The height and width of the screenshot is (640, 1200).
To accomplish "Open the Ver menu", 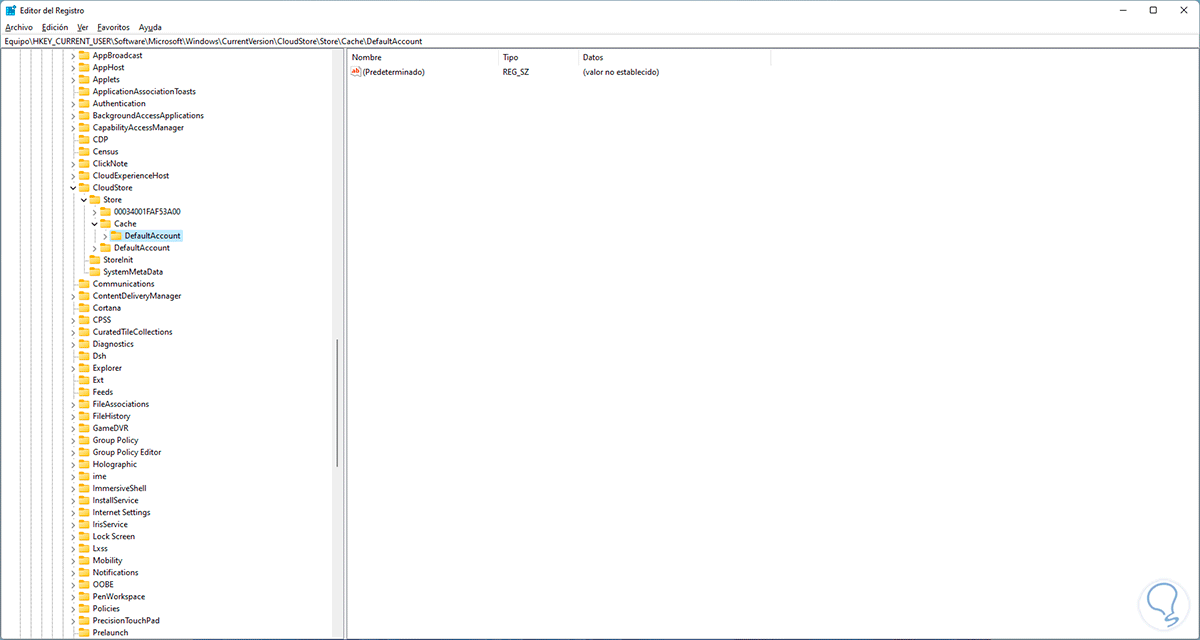I will click(82, 27).
